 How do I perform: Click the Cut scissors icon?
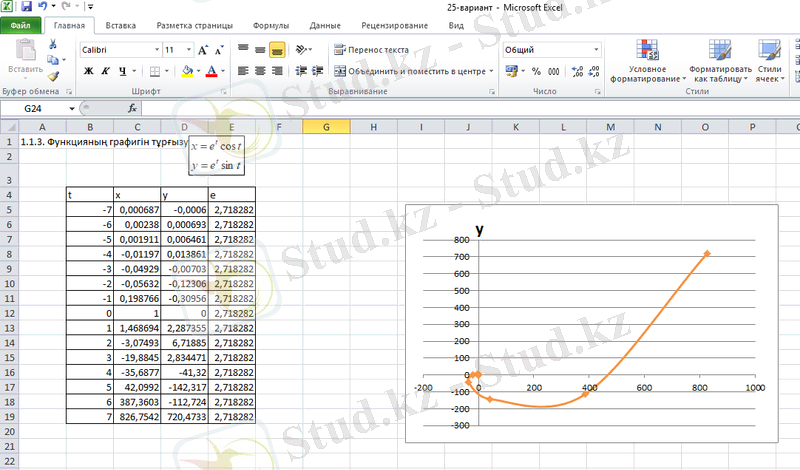[x=53, y=45]
